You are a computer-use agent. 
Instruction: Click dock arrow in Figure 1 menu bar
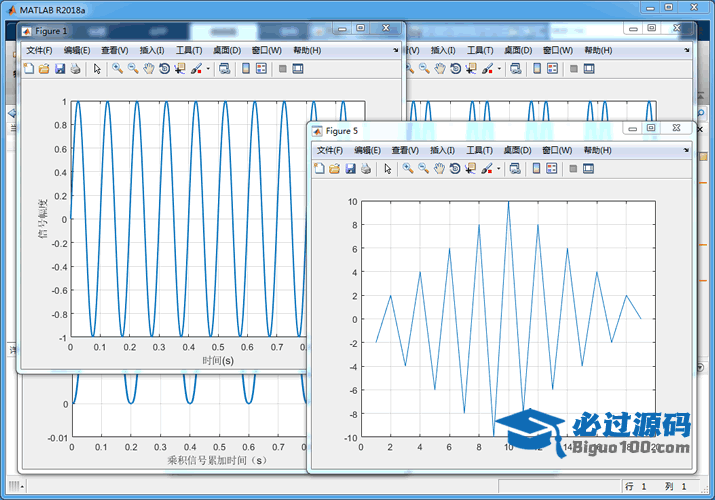tap(395, 50)
